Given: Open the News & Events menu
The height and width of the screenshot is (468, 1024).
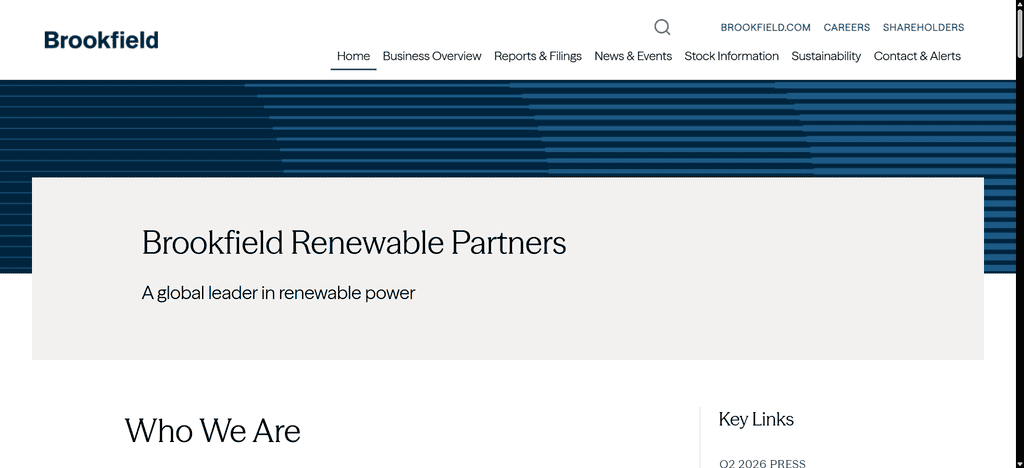Looking at the screenshot, I should point(633,56).
